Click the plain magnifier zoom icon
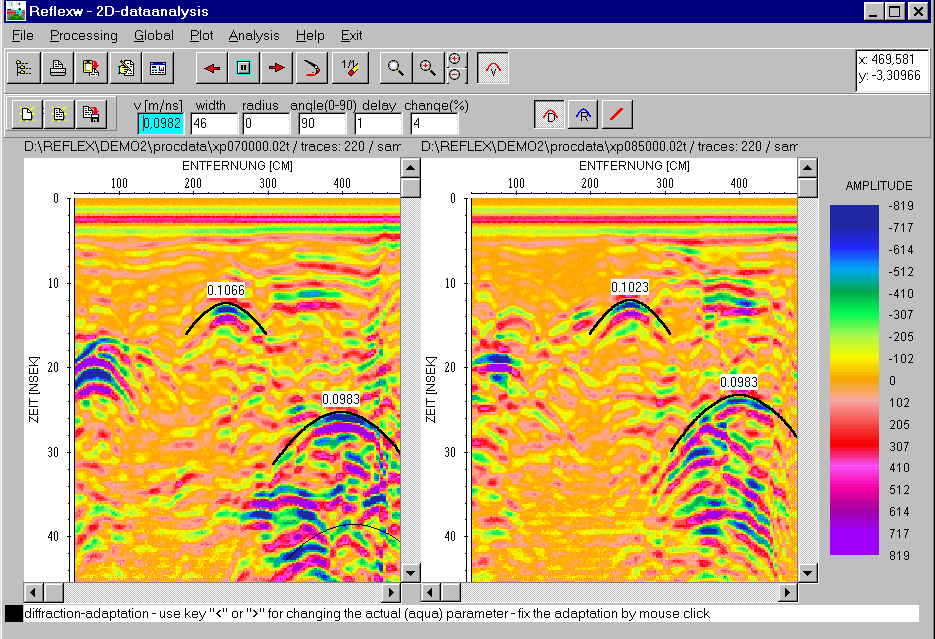935x639 pixels. coord(396,68)
